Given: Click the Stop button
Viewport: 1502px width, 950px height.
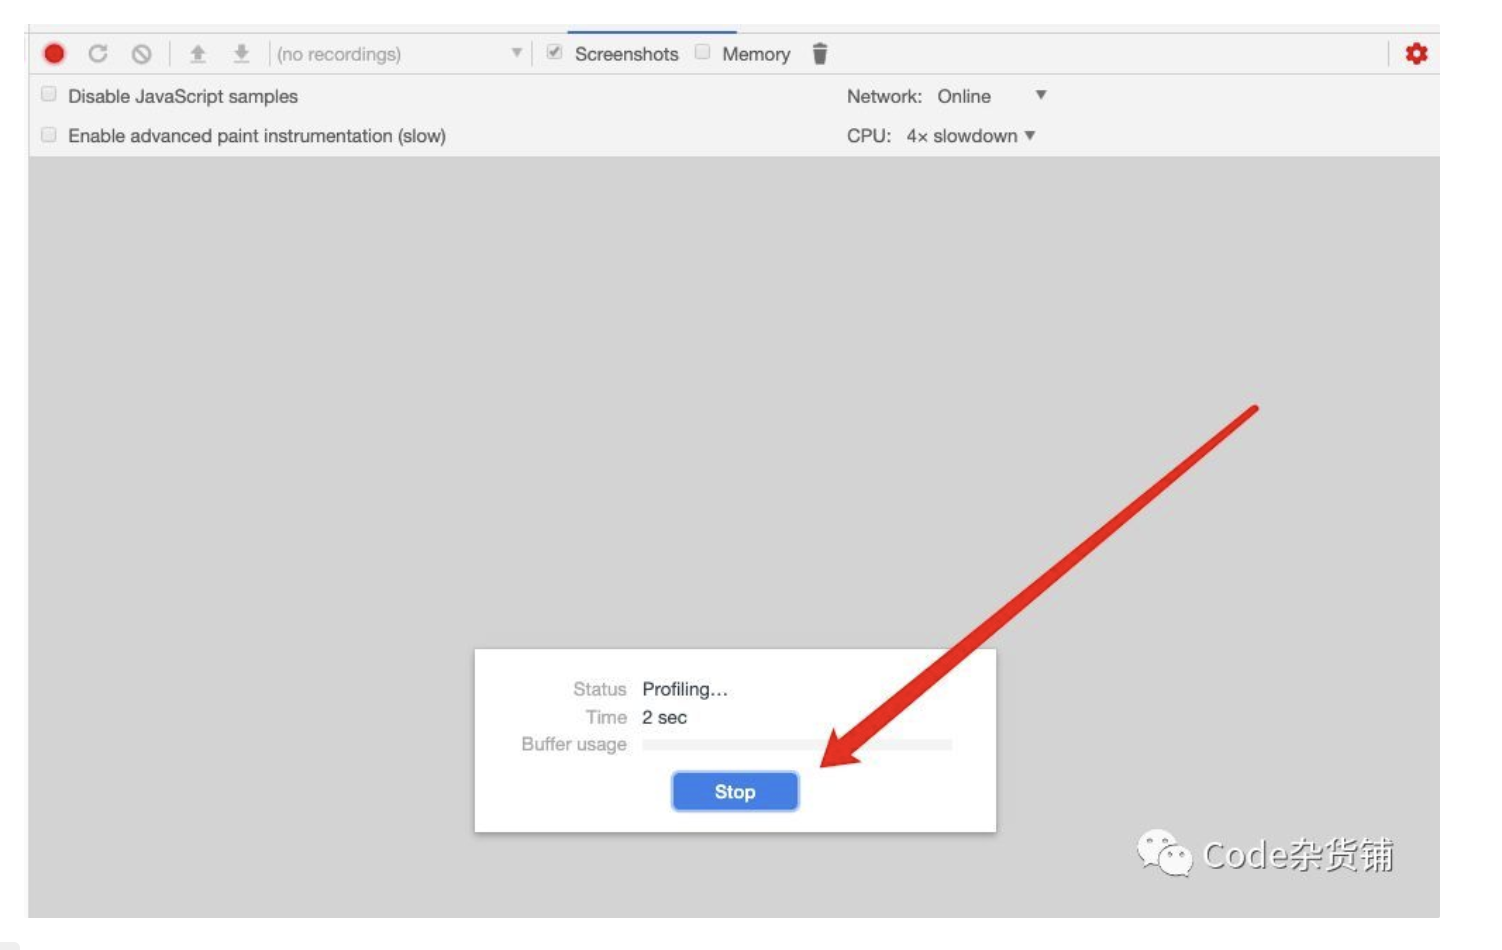Looking at the screenshot, I should tap(735, 791).
